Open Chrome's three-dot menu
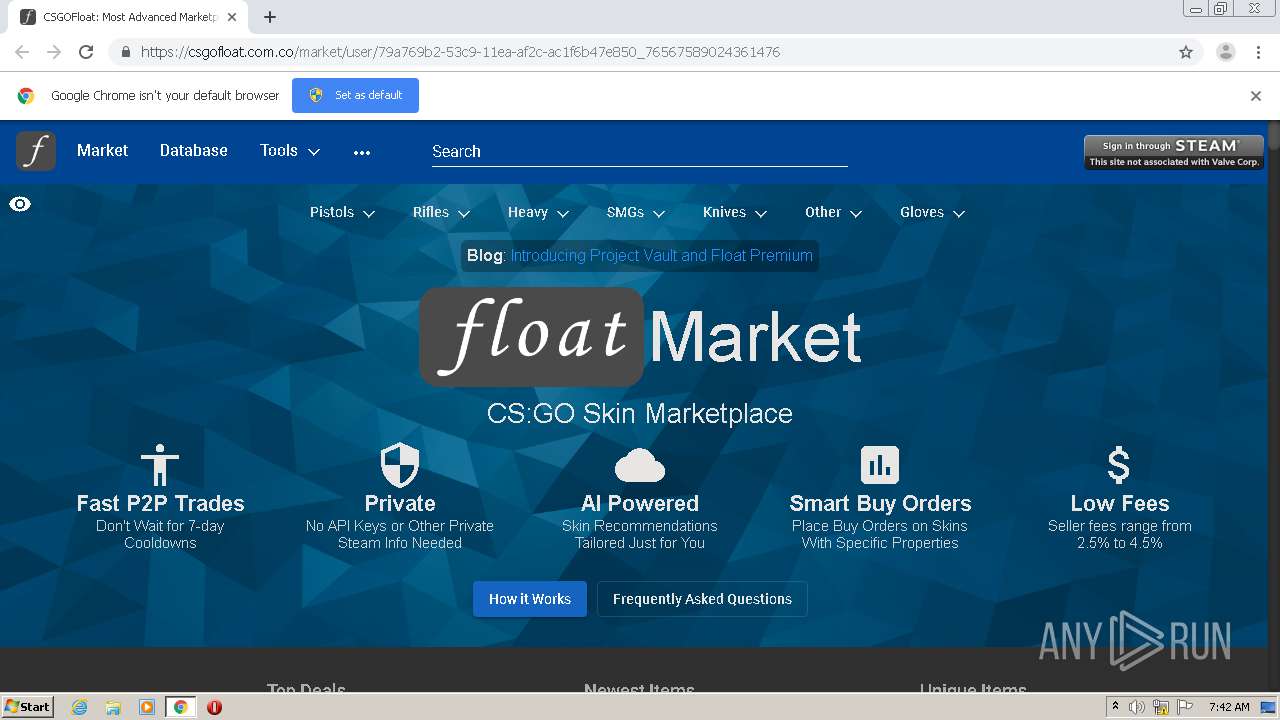This screenshot has width=1280, height=720. click(1258, 52)
